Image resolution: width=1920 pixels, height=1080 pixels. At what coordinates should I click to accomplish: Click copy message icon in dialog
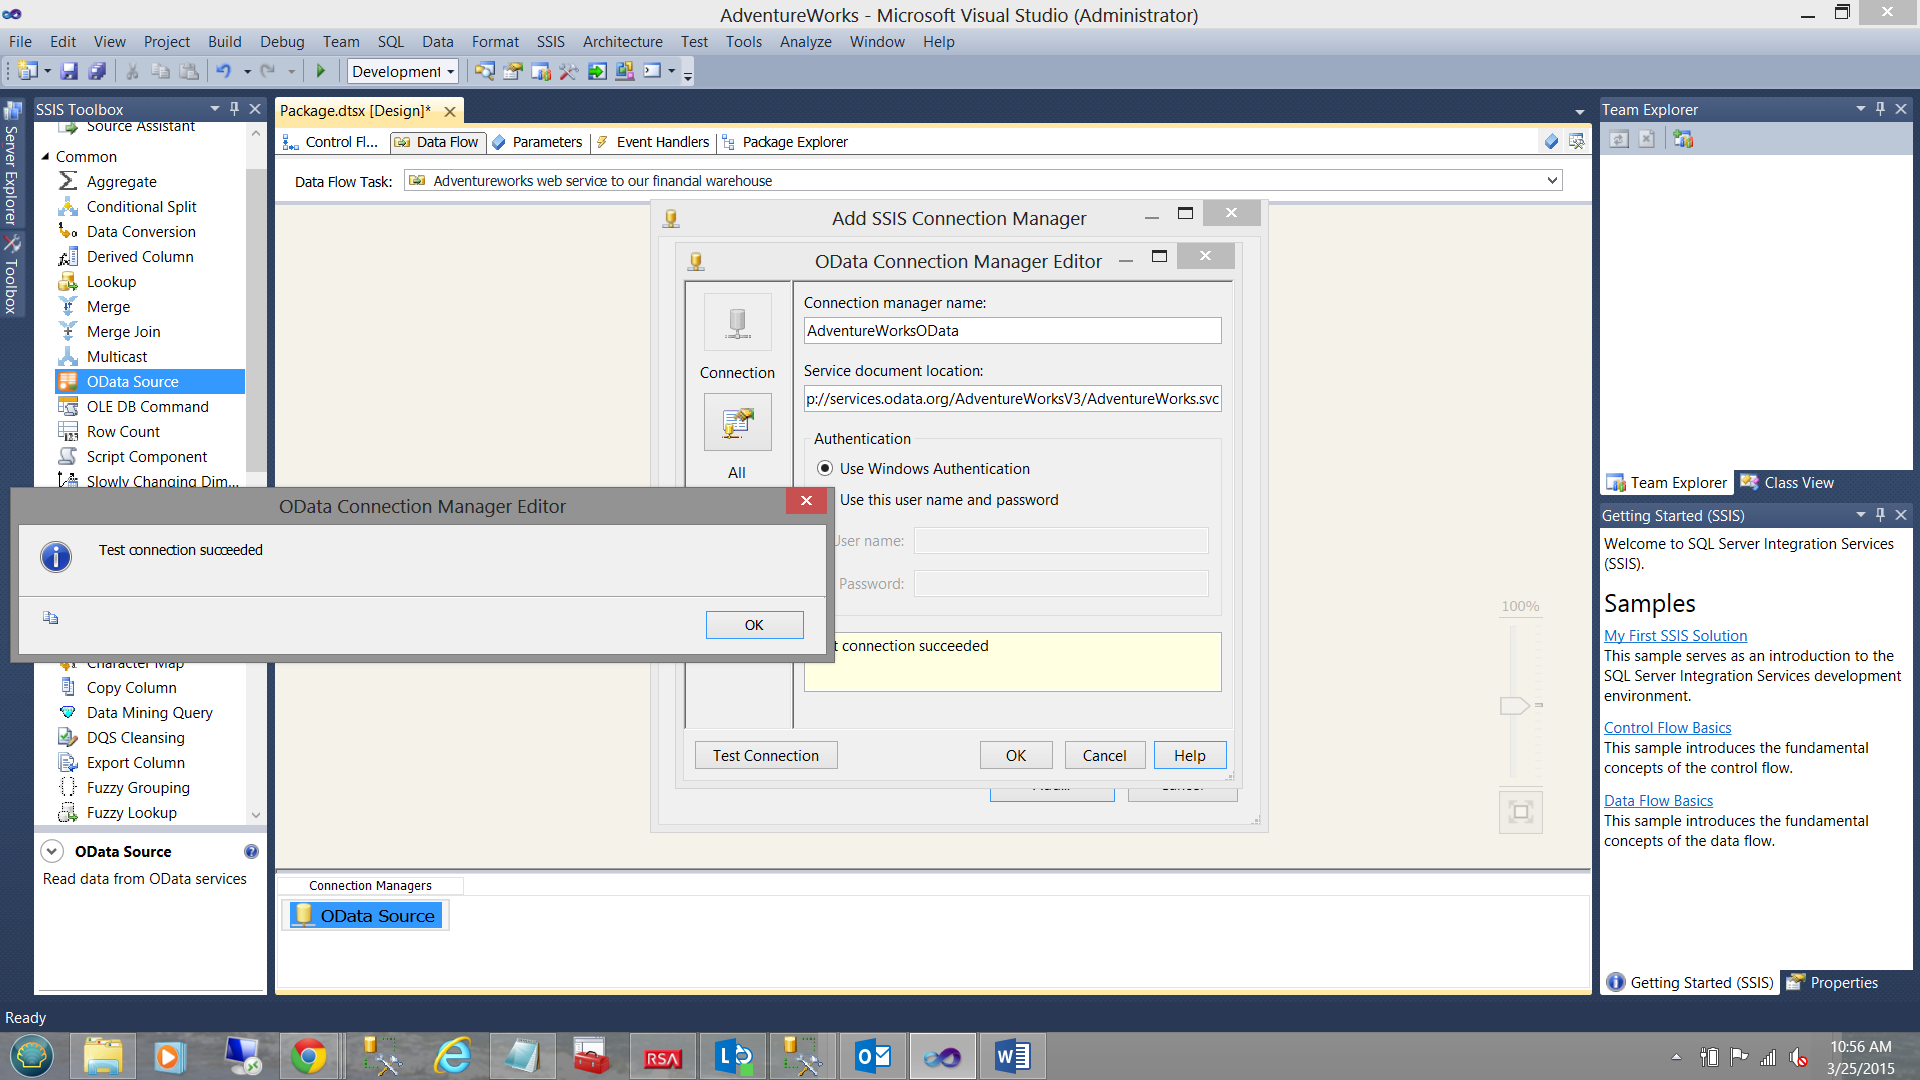click(x=51, y=618)
